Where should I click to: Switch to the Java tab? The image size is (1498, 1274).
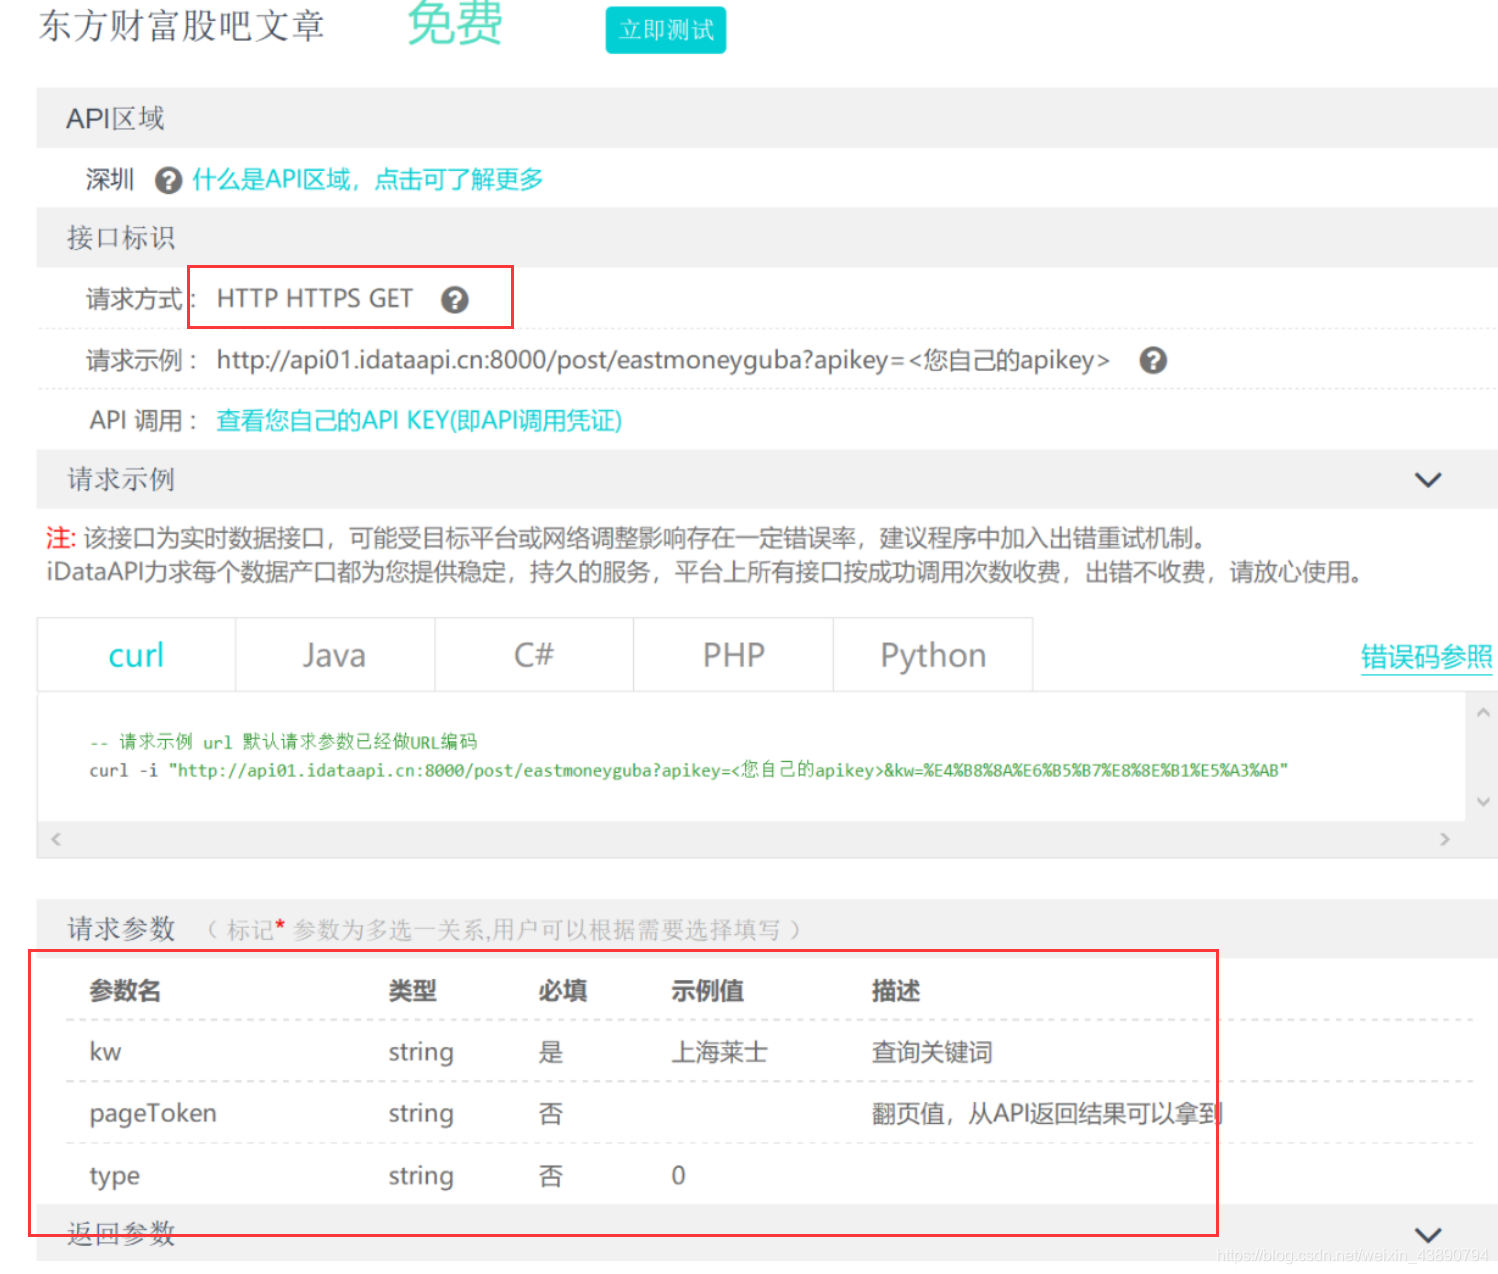pyautogui.click(x=335, y=655)
